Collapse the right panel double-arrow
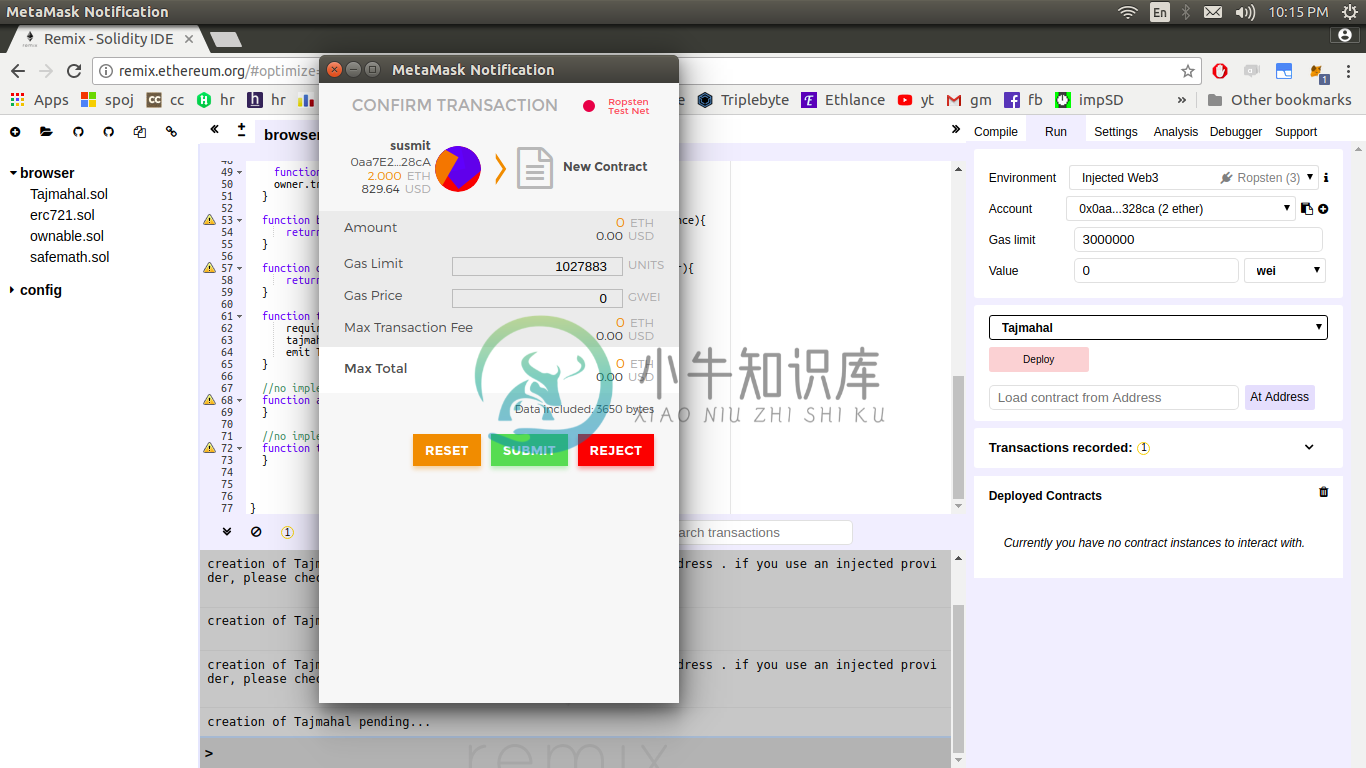 click(955, 130)
